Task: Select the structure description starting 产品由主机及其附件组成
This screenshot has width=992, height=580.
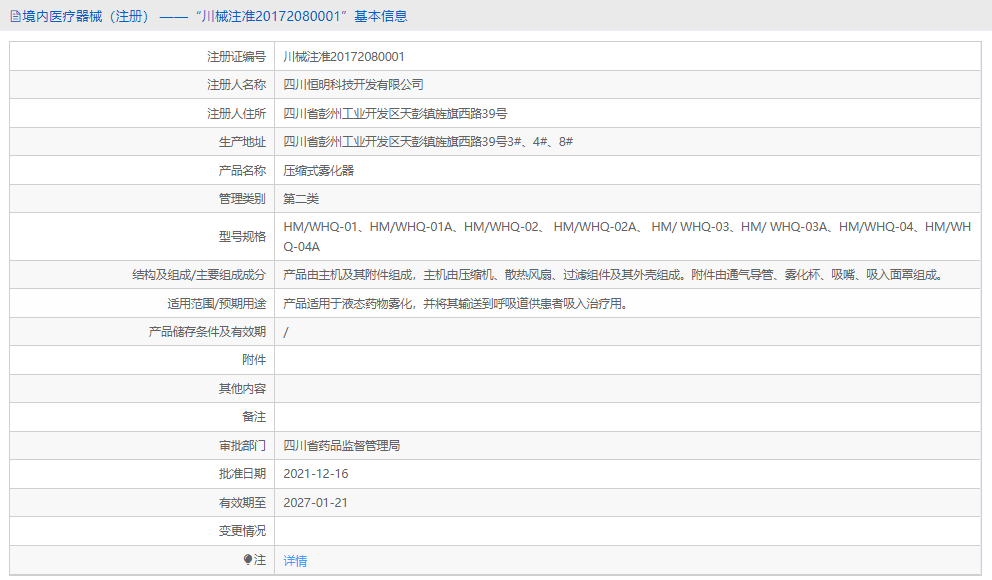Action: tap(613, 275)
